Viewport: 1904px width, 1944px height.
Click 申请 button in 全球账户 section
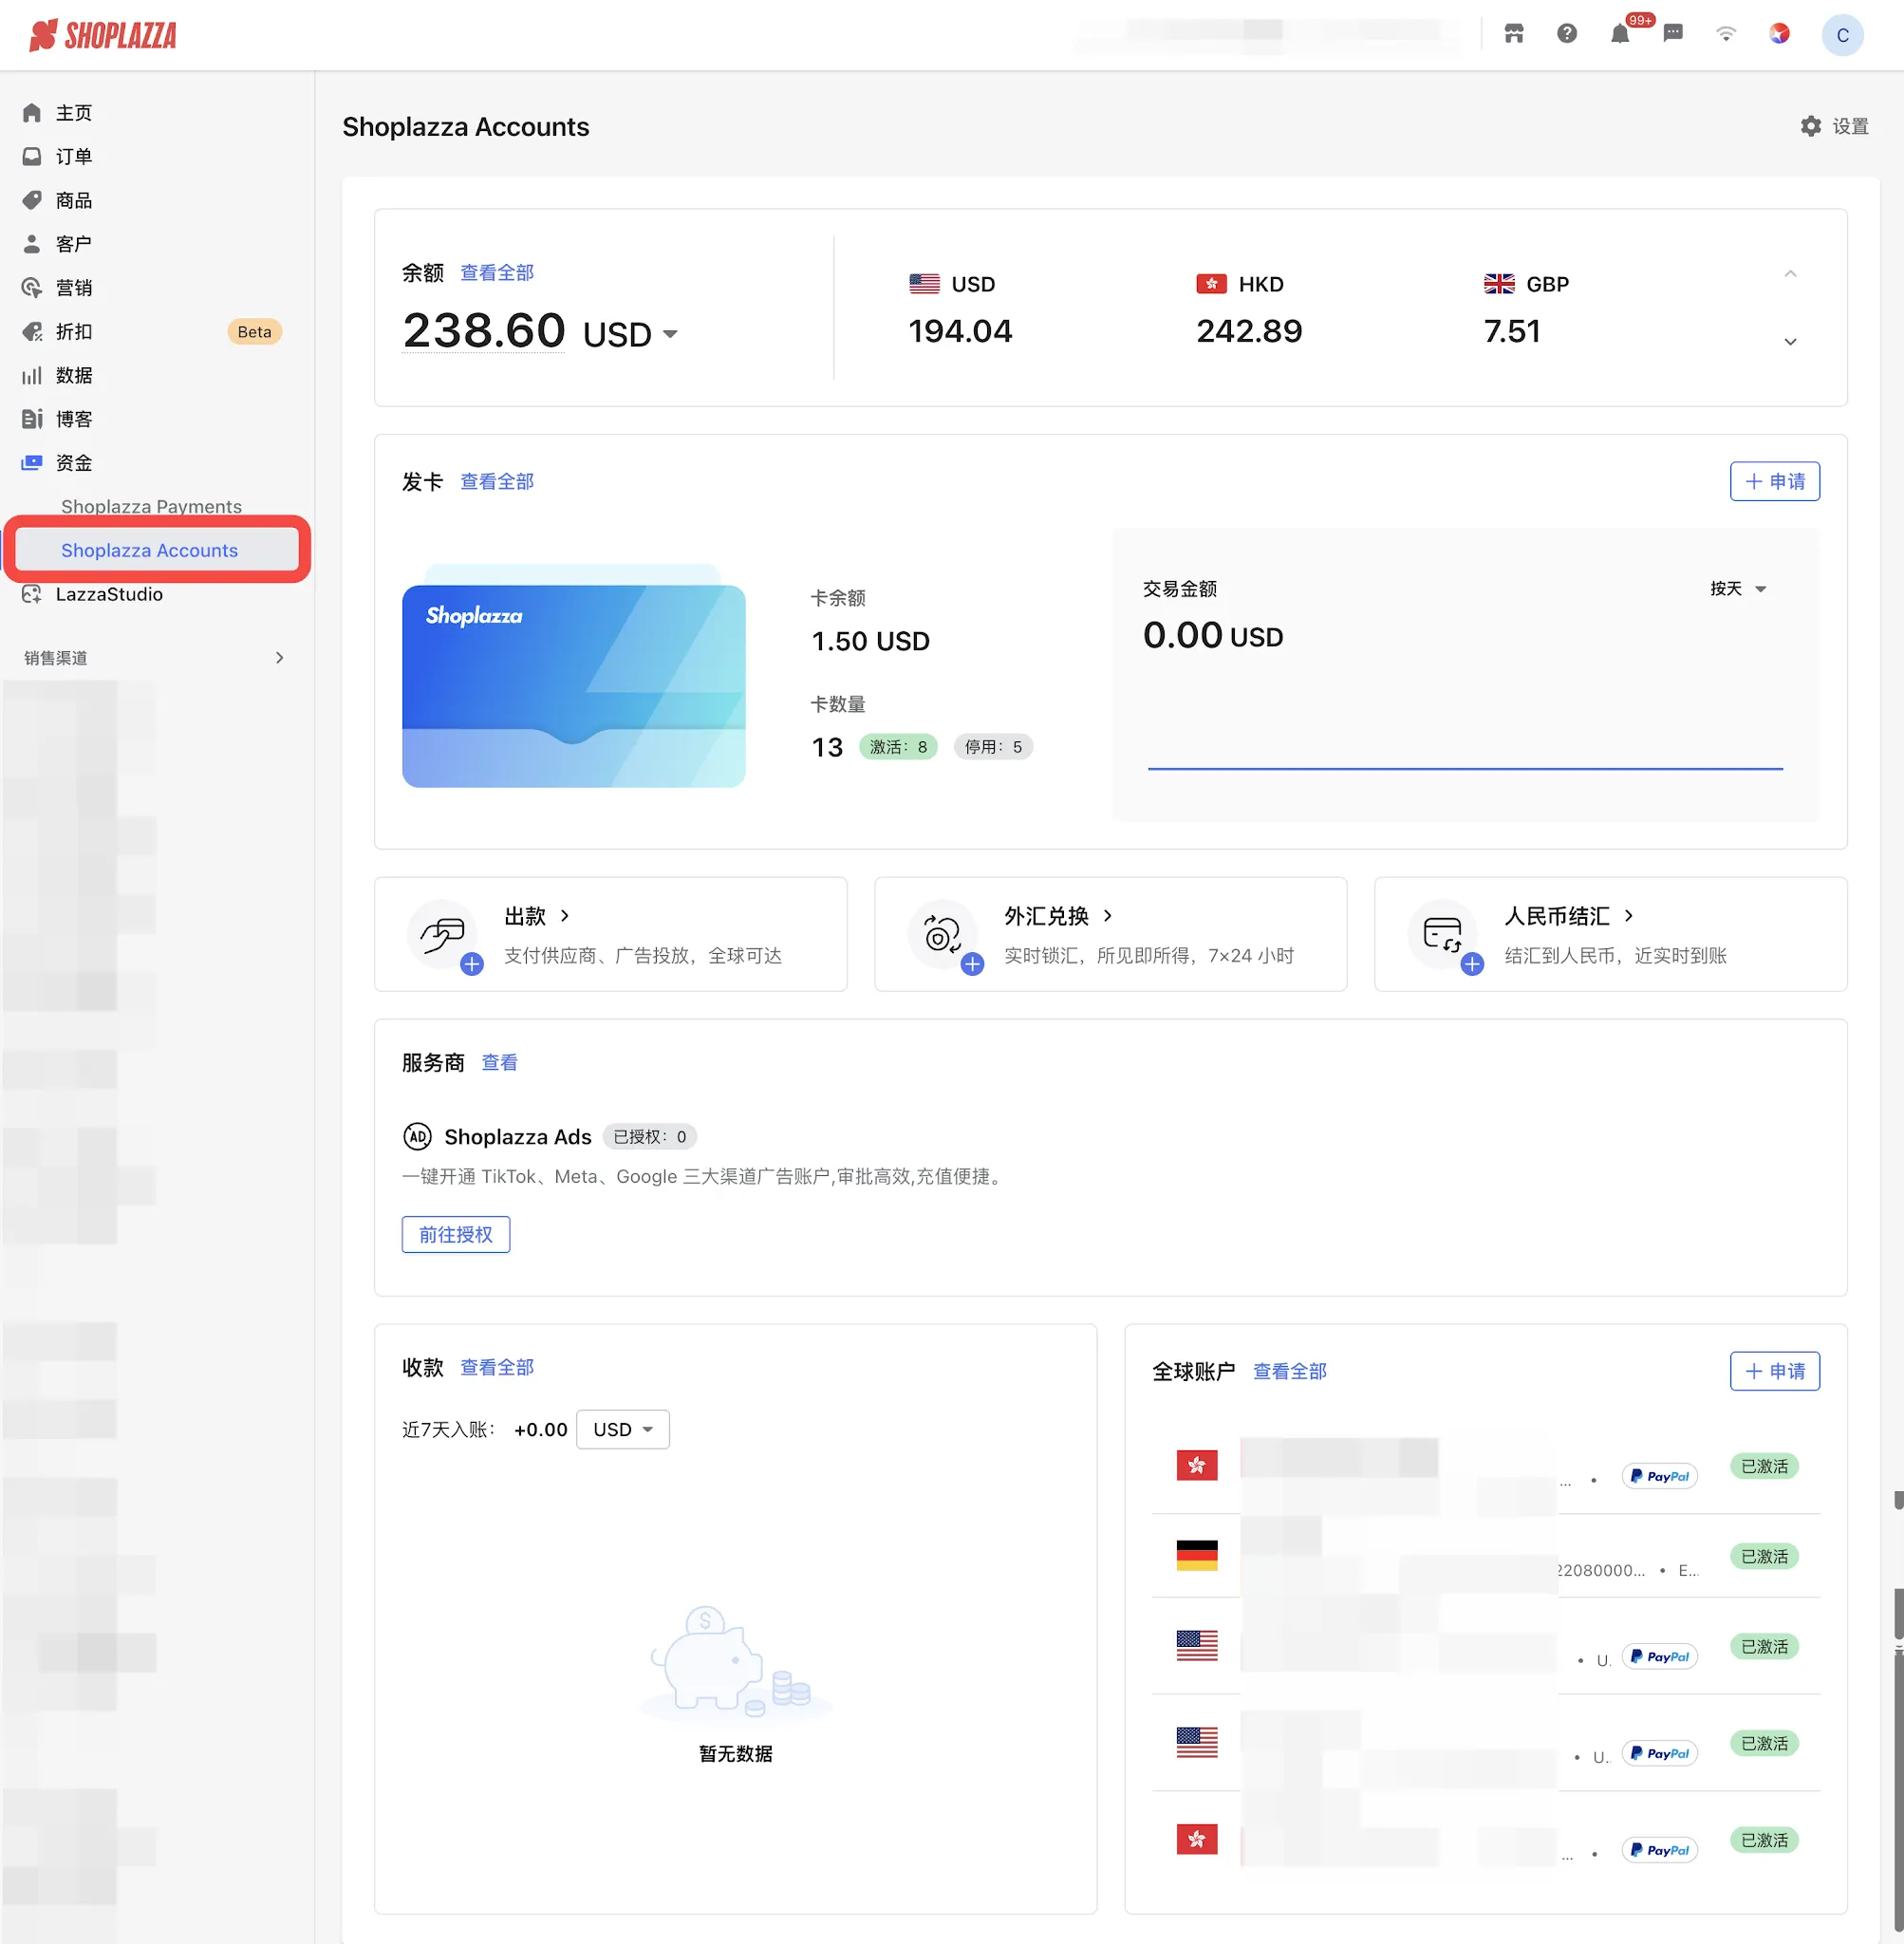click(x=1774, y=1372)
